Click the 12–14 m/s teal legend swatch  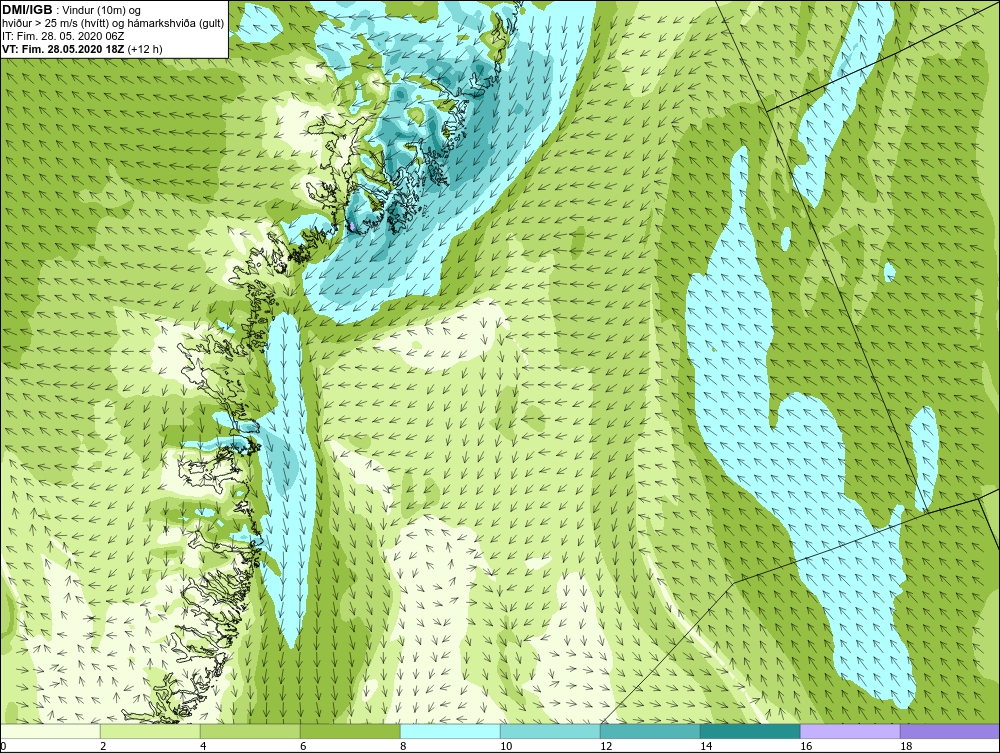point(650,731)
